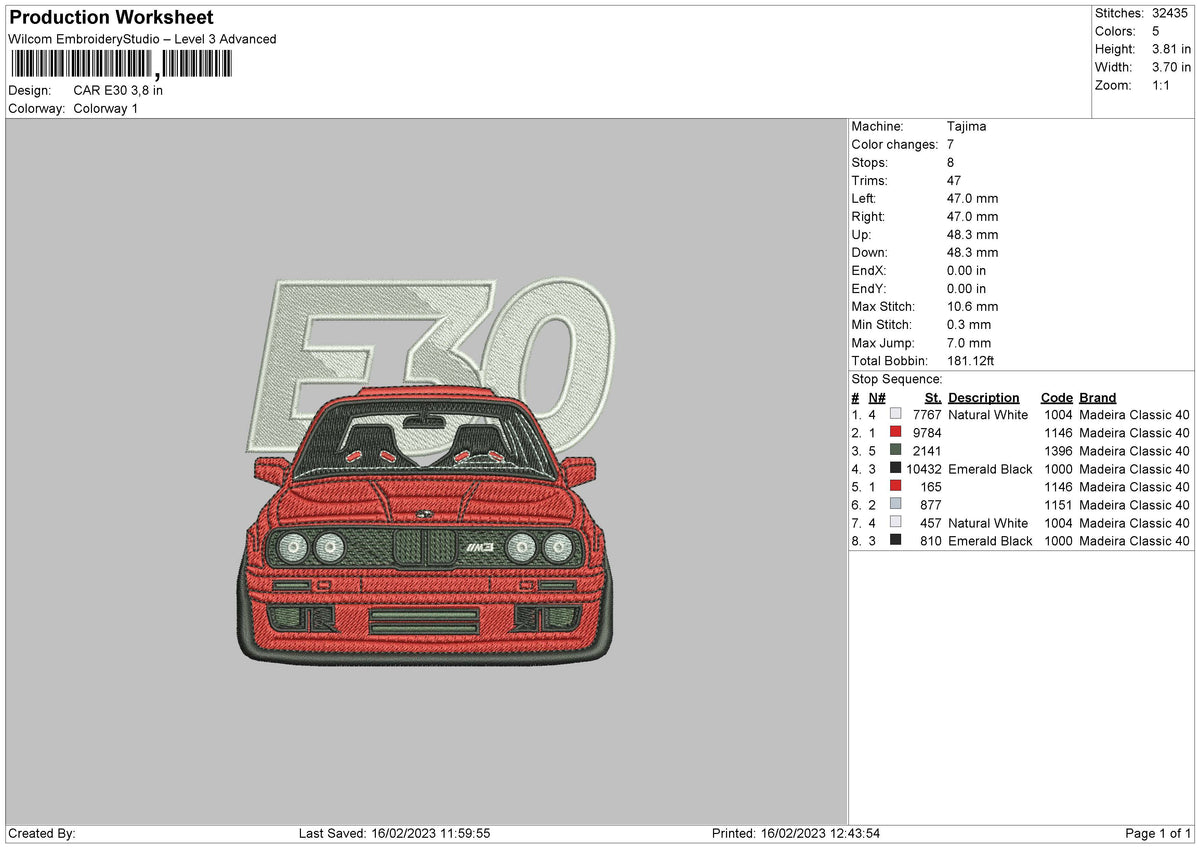Click the white swatch in stop row 7
The width and height of the screenshot is (1200, 848).
pyautogui.click(x=896, y=522)
